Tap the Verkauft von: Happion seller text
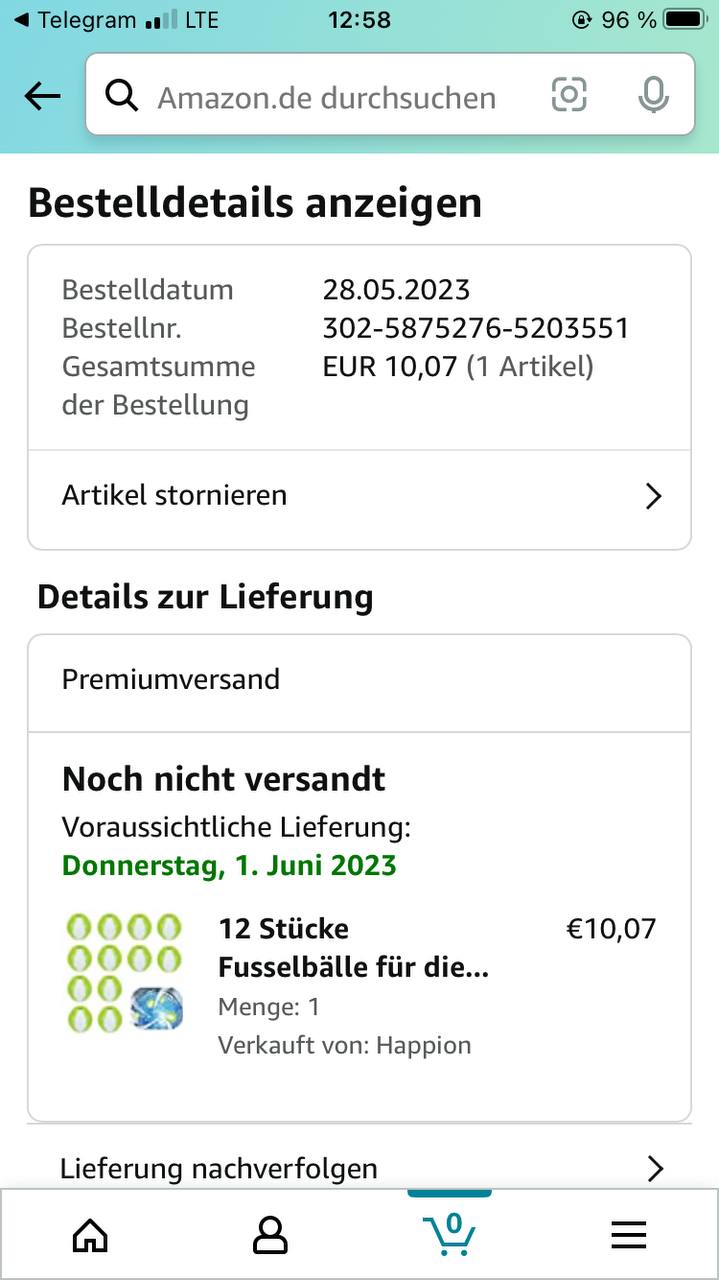 [344, 1045]
